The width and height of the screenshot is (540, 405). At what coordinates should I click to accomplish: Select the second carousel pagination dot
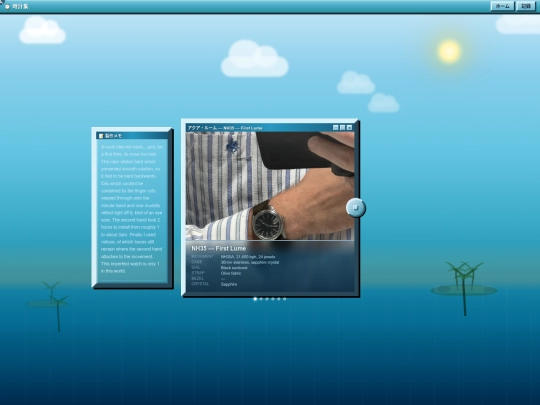coord(261,299)
